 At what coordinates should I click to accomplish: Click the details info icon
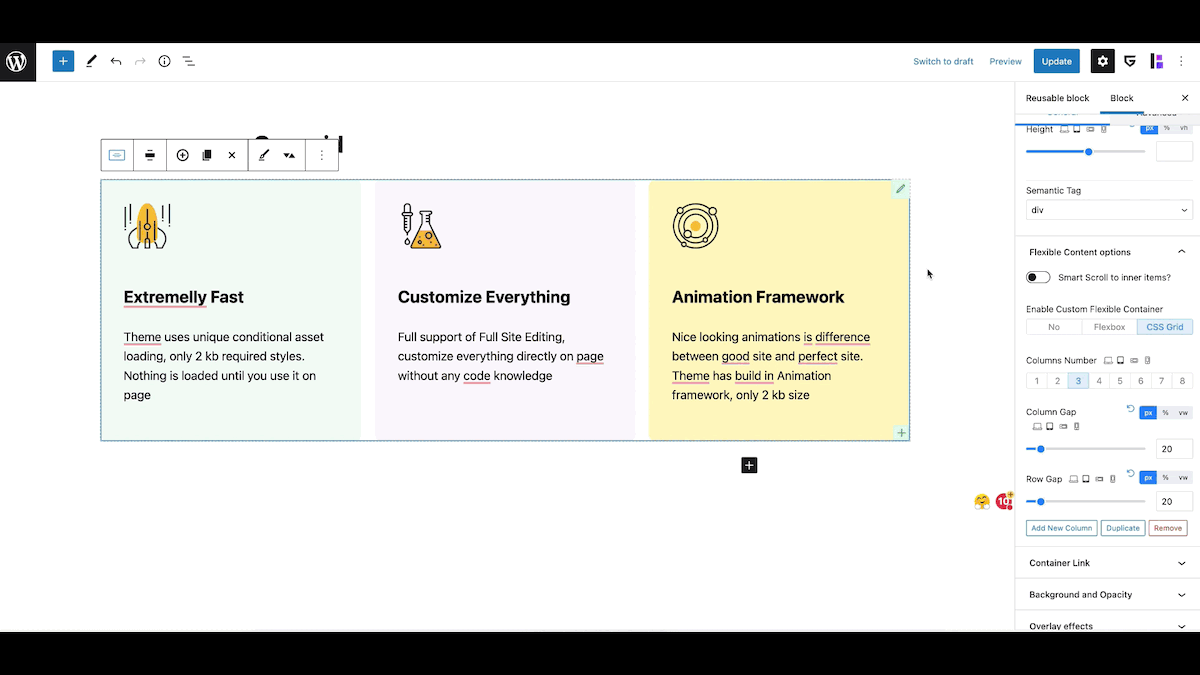point(164,61)
